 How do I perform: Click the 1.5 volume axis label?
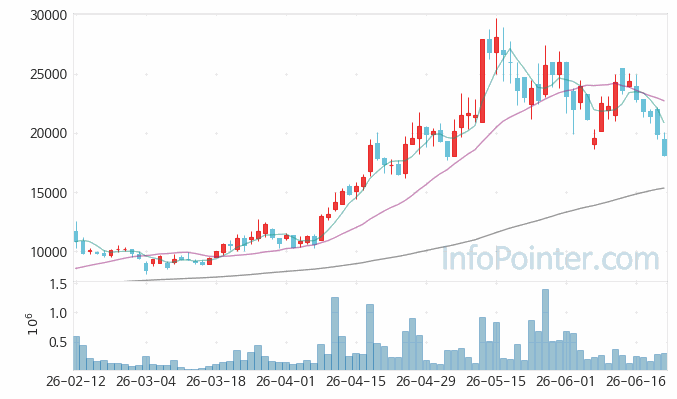(58, 285)
